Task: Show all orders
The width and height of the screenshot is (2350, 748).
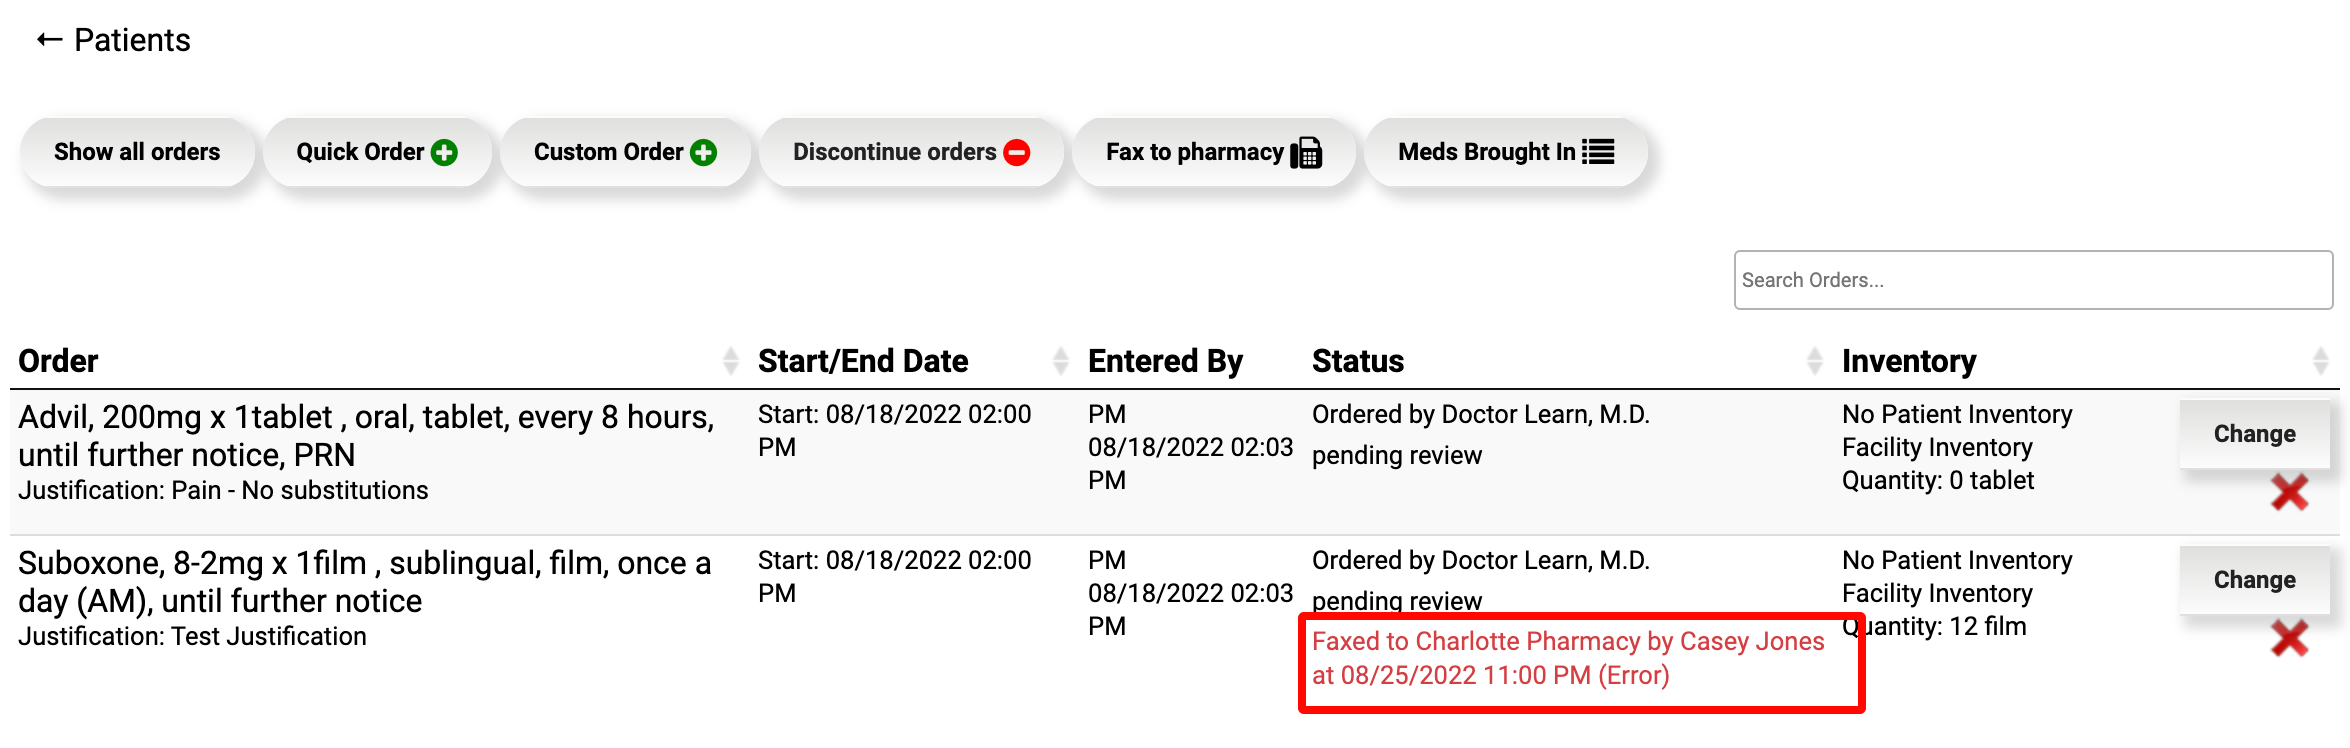Action: 137,152
